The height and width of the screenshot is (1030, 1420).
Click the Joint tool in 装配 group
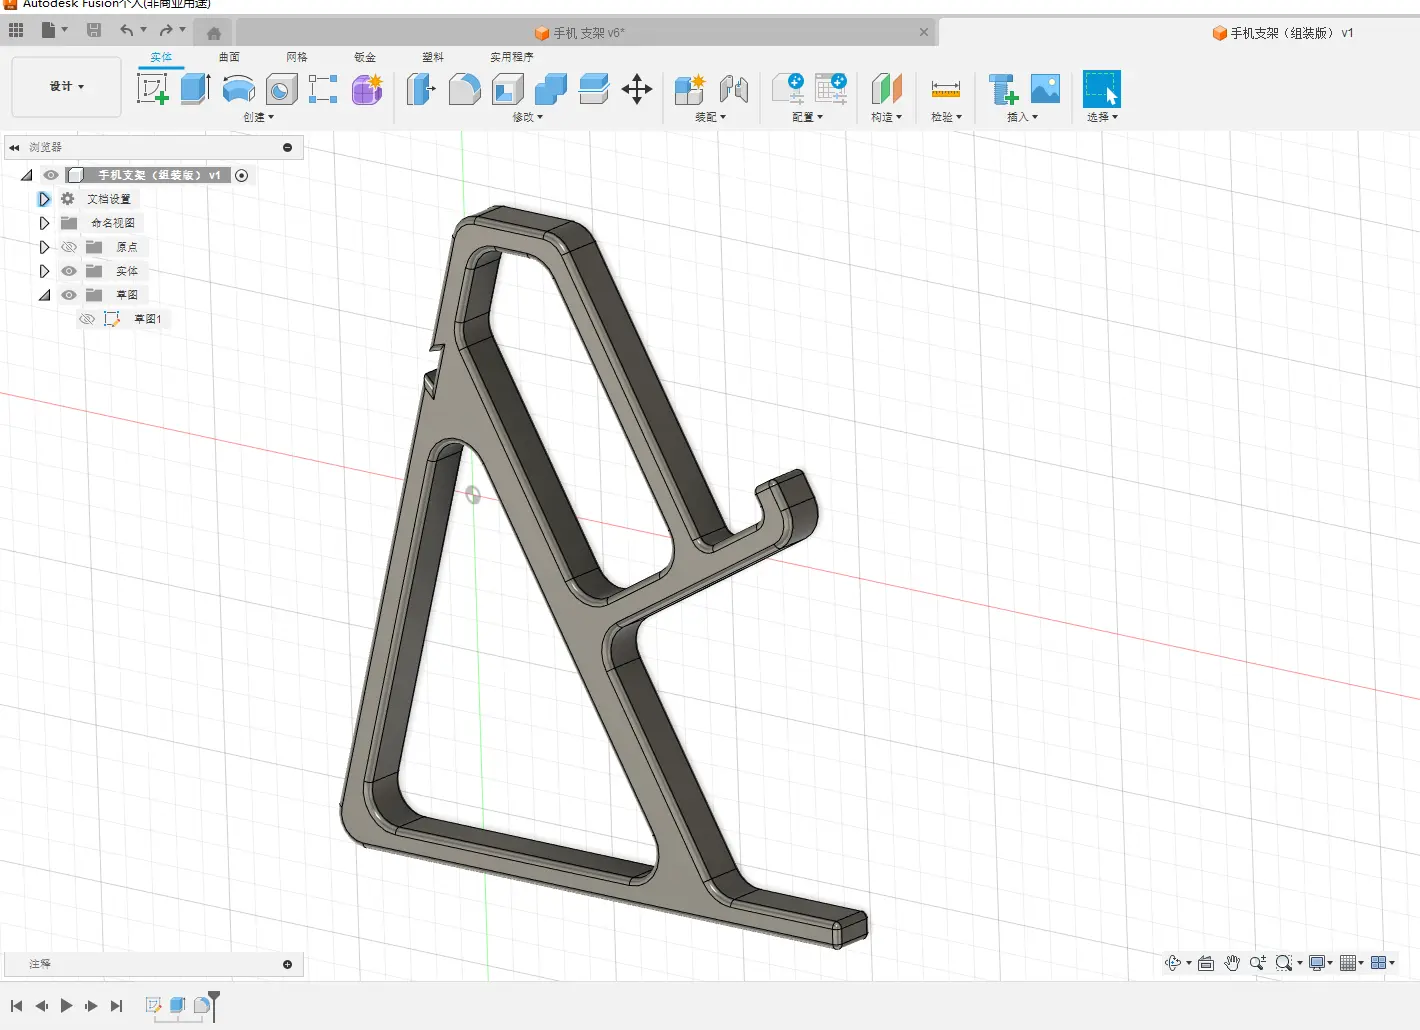click(x=734, y=89)
